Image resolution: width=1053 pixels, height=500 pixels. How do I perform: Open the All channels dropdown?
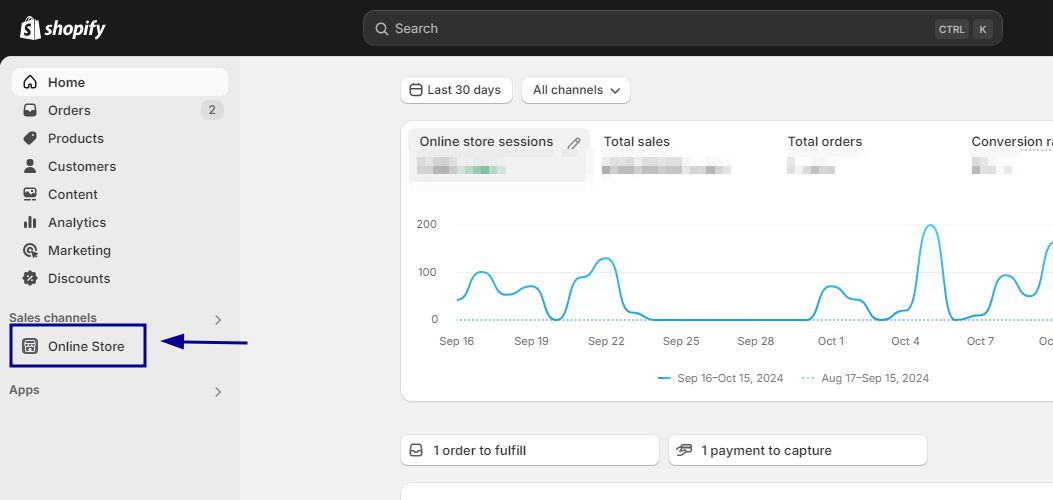[576, 90]
